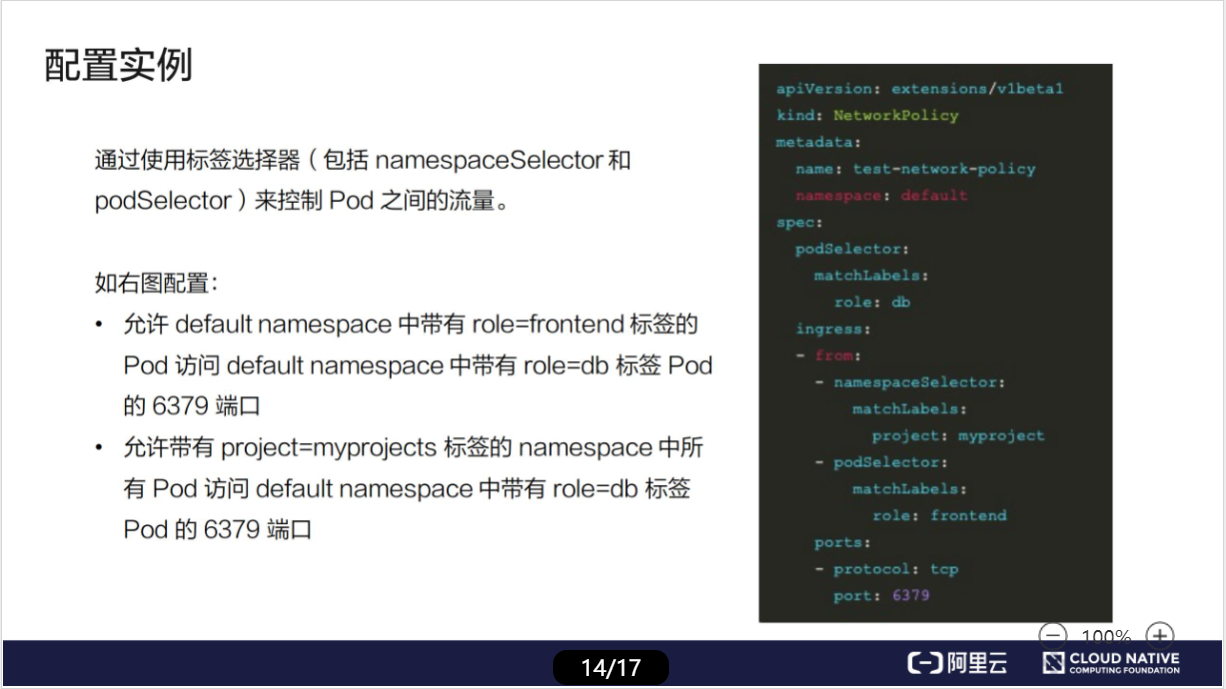This screenshot has height=689, width=1226.
Task: Click the zoom in plus icon
Action: point(1159,634)
